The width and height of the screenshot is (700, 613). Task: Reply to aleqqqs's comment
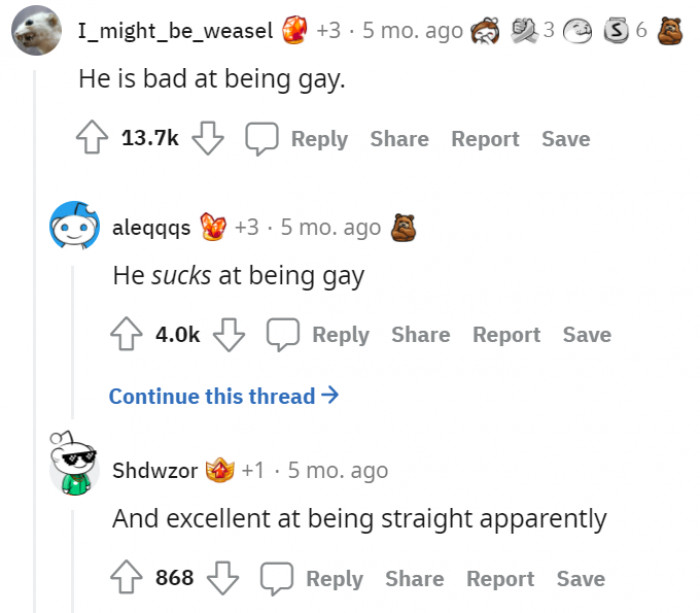341,335
